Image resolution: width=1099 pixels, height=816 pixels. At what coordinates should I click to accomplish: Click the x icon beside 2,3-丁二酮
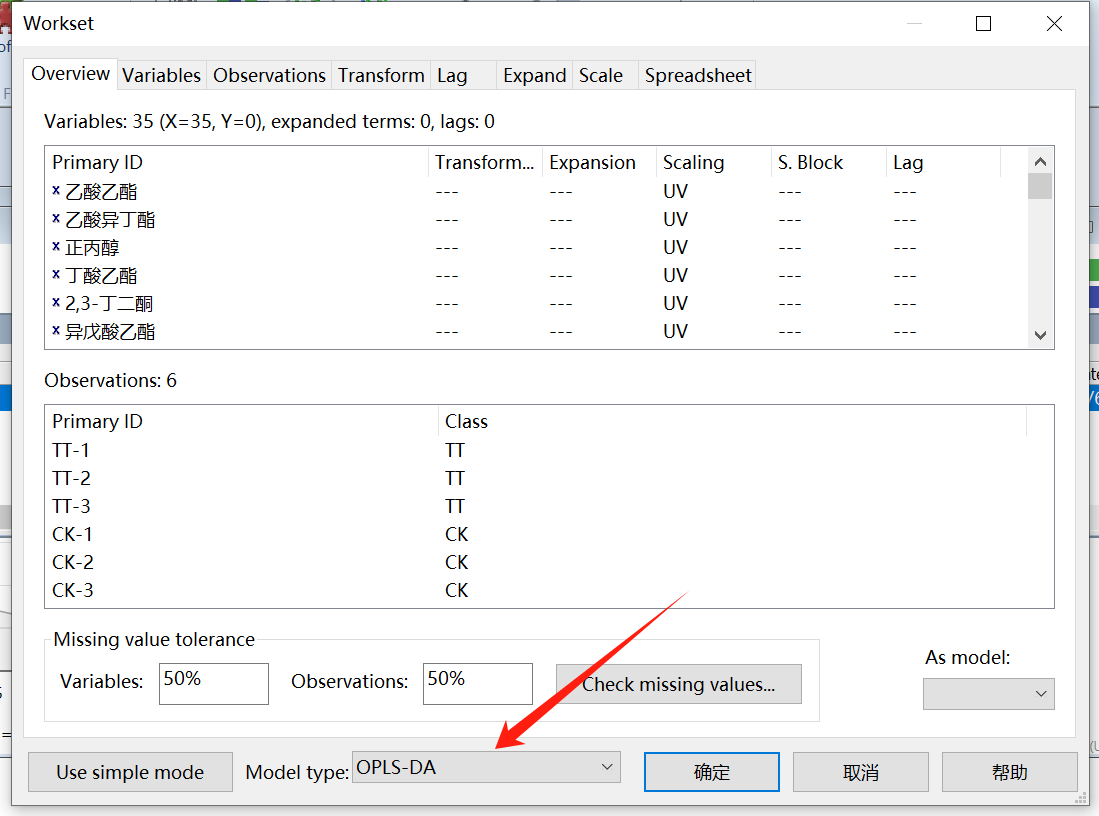point(56,302)
